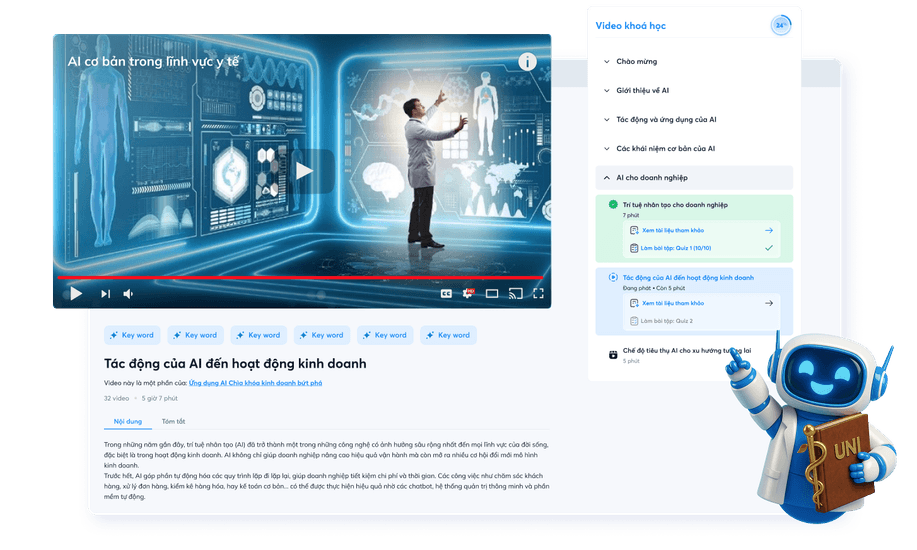Cast video to another screen
Viewport: 917px width, 550px height.
(x=515, y=294)
